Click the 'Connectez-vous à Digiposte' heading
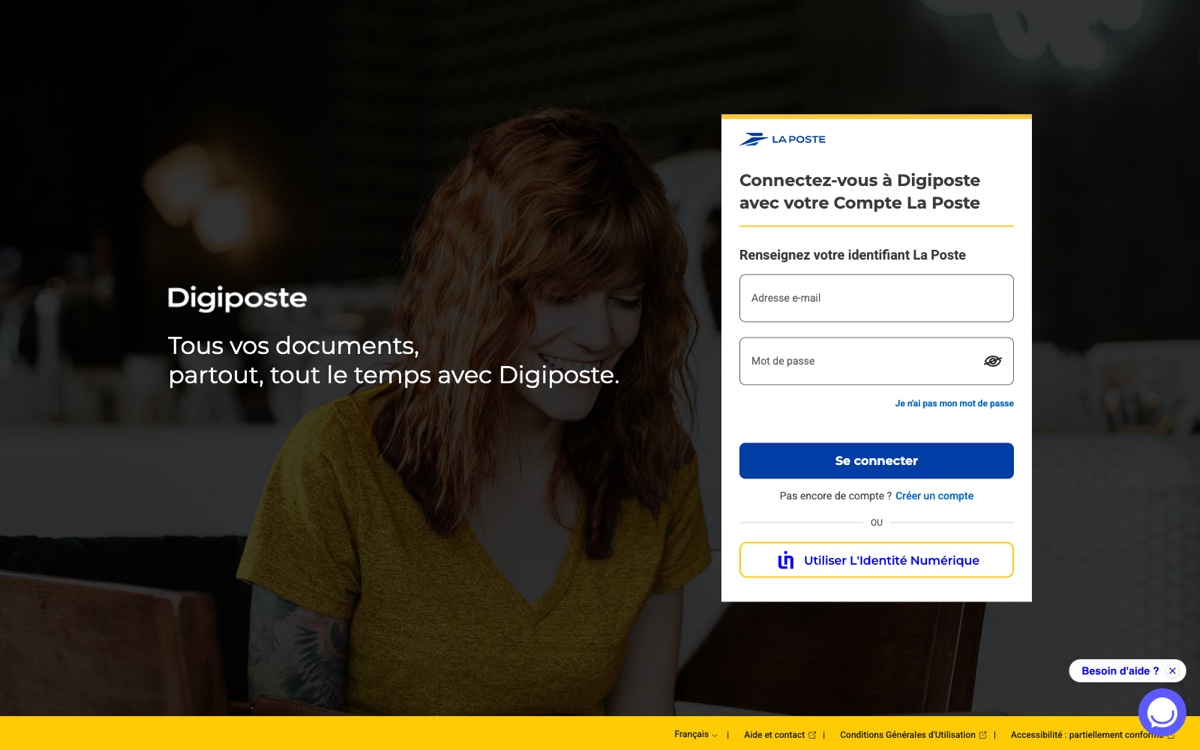The image size is (1200, 750). (x=859, y=192)
